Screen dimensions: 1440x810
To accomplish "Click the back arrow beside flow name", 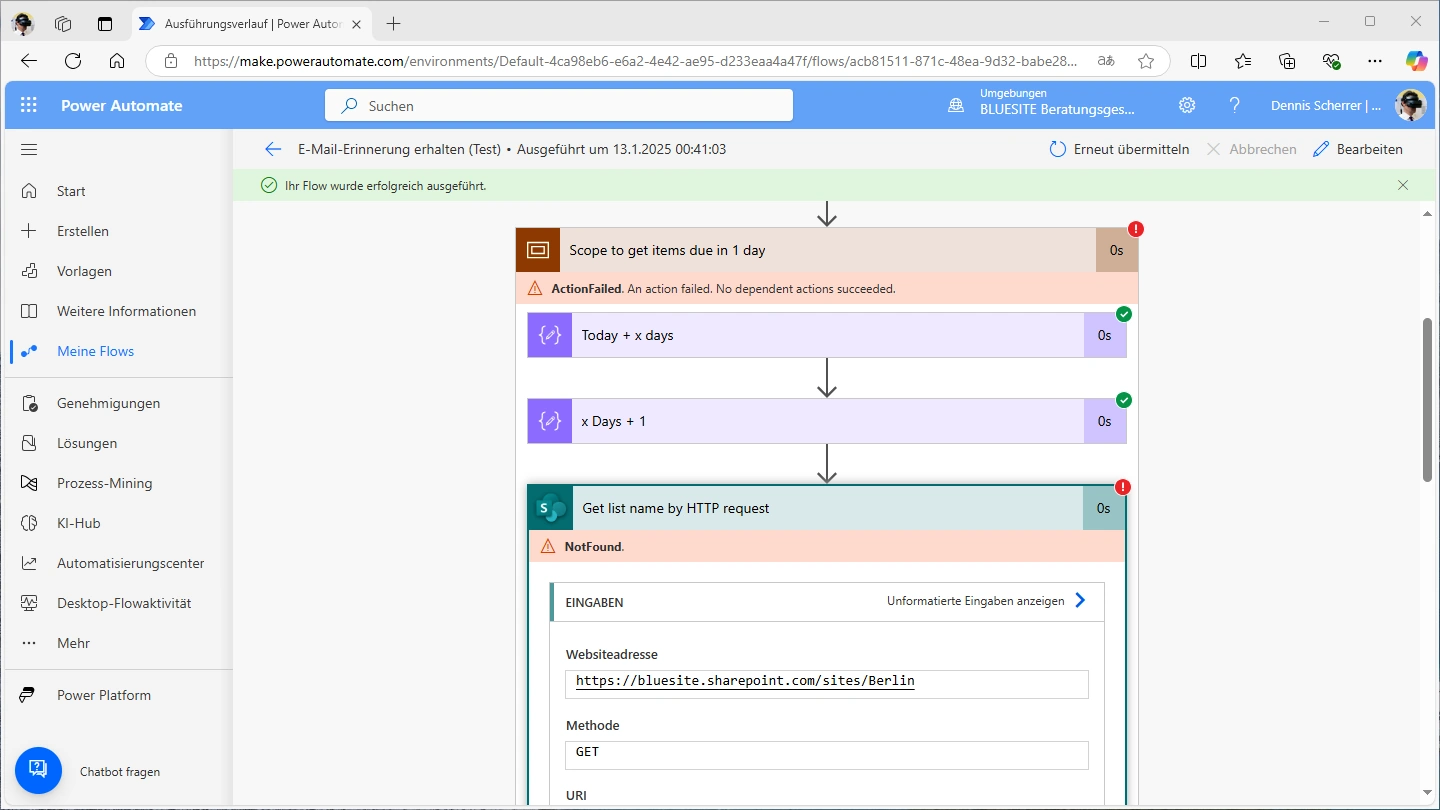I will (273, 149).
